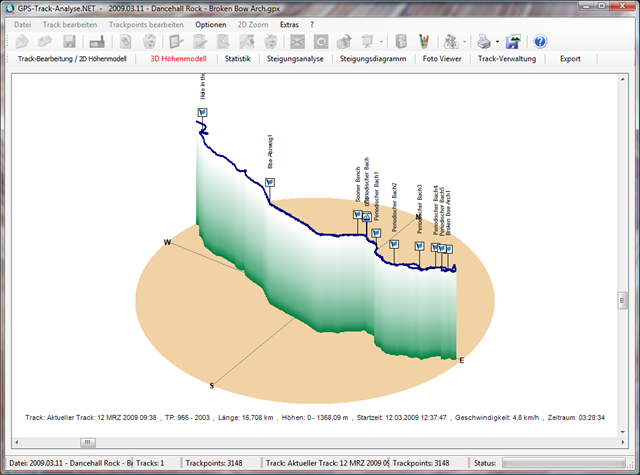Open the Optionen menu
Image resolution: width=640 pixels, height=475 pixels.
pyautogui.click(x=210, y=23)
